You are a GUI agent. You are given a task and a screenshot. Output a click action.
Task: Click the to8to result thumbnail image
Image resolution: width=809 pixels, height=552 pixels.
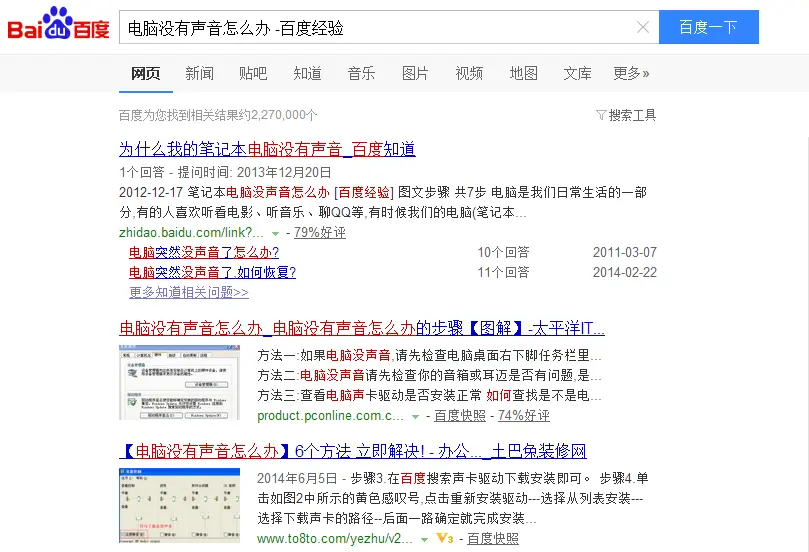(180, 506)
